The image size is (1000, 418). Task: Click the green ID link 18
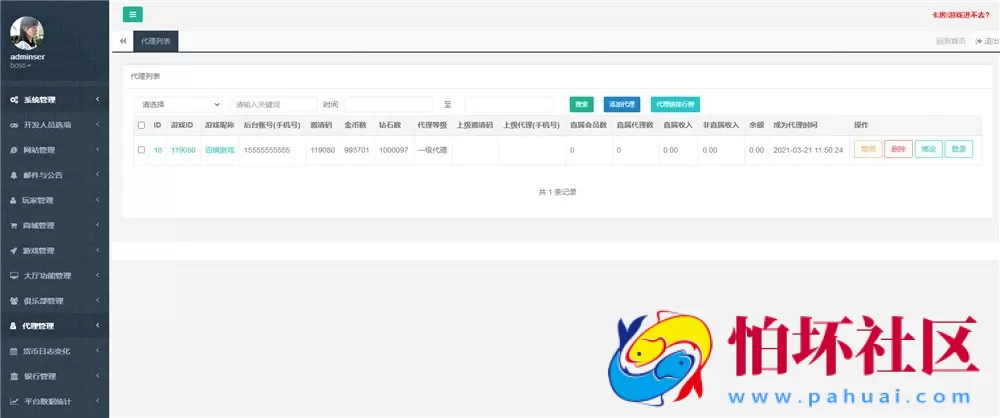(x=158, y=150)
